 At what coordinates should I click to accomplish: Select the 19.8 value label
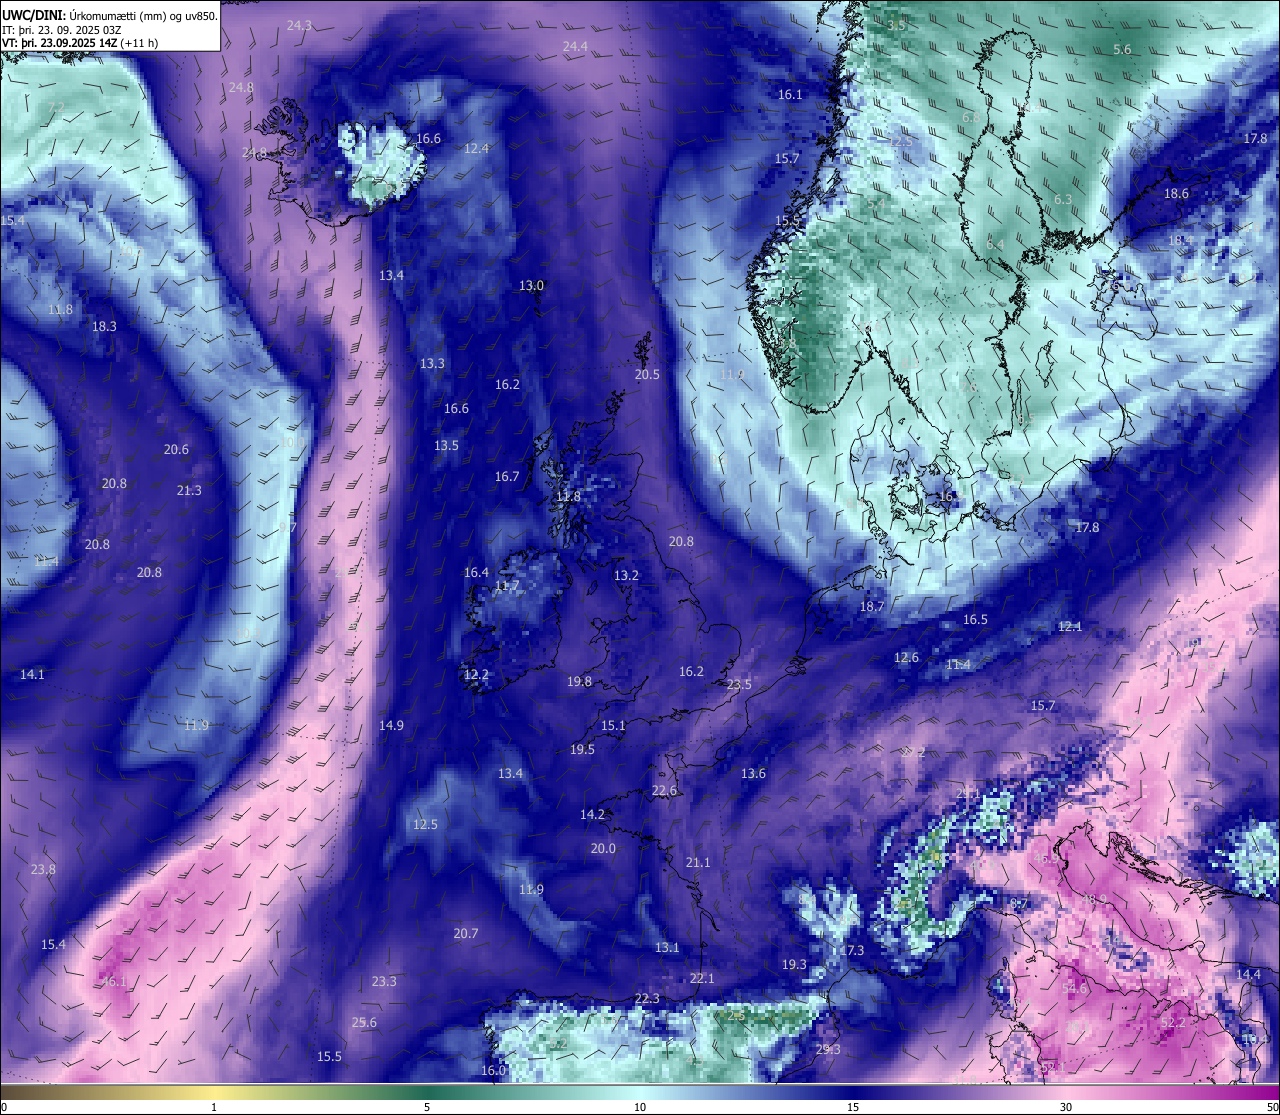tap(579, 681)
